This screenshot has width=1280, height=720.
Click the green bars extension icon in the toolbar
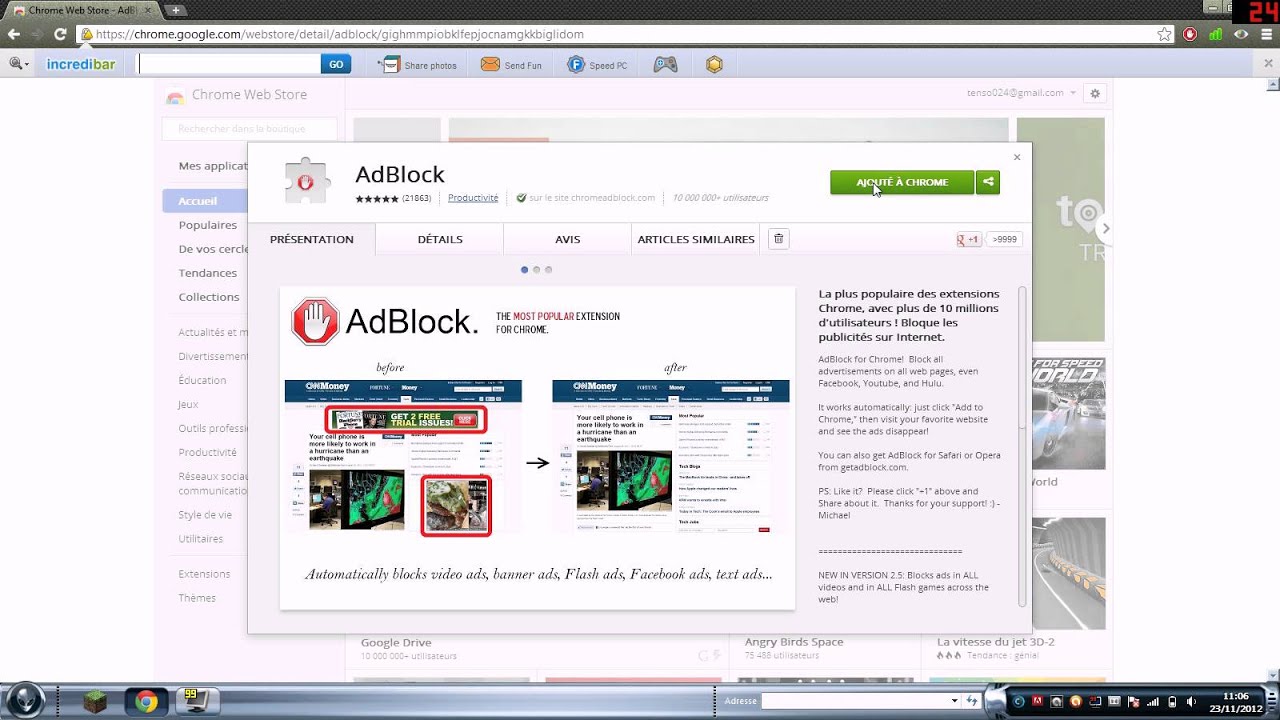1215,34
